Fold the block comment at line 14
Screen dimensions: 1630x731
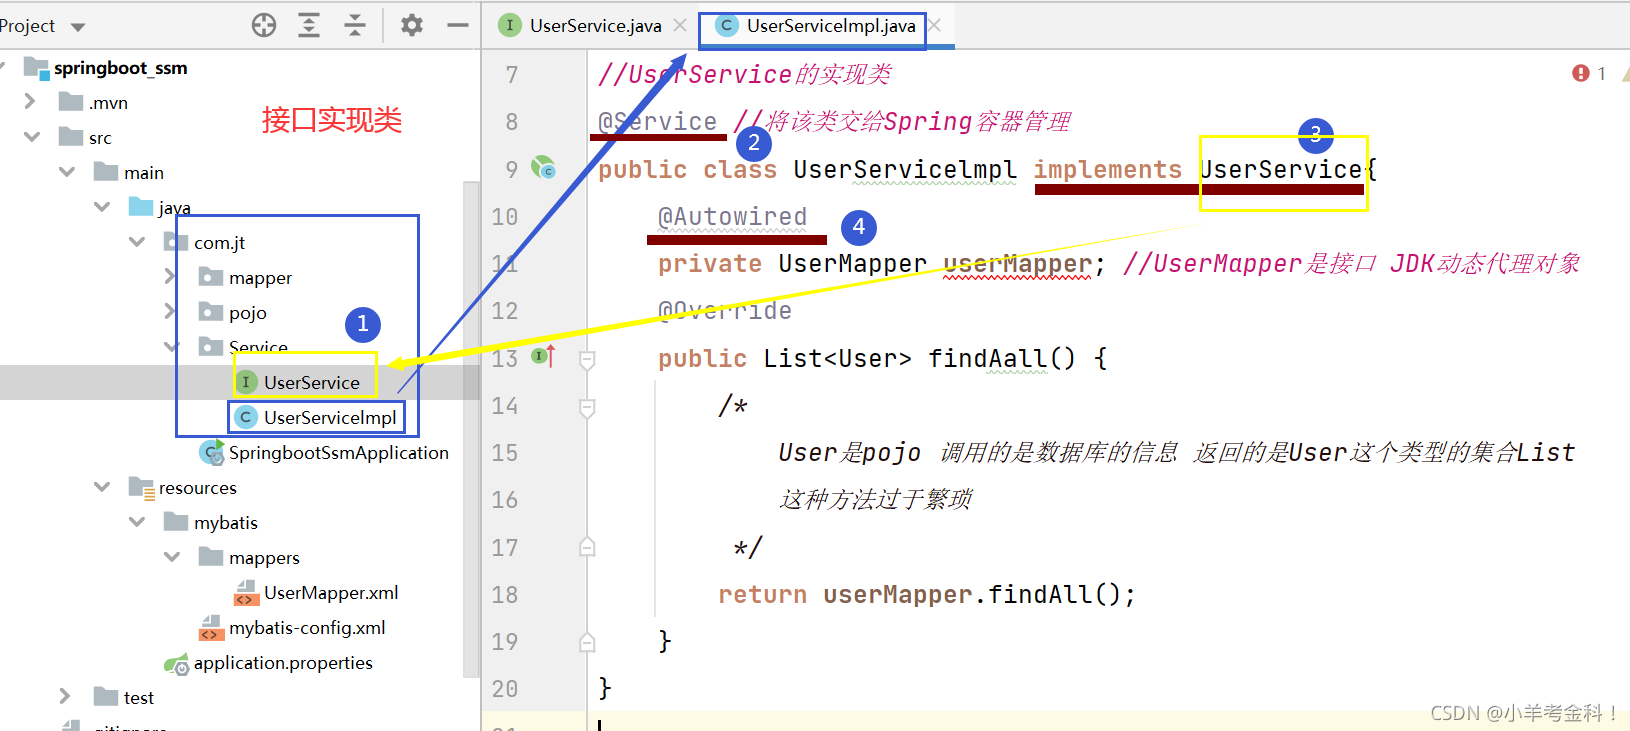click(588, 407)
